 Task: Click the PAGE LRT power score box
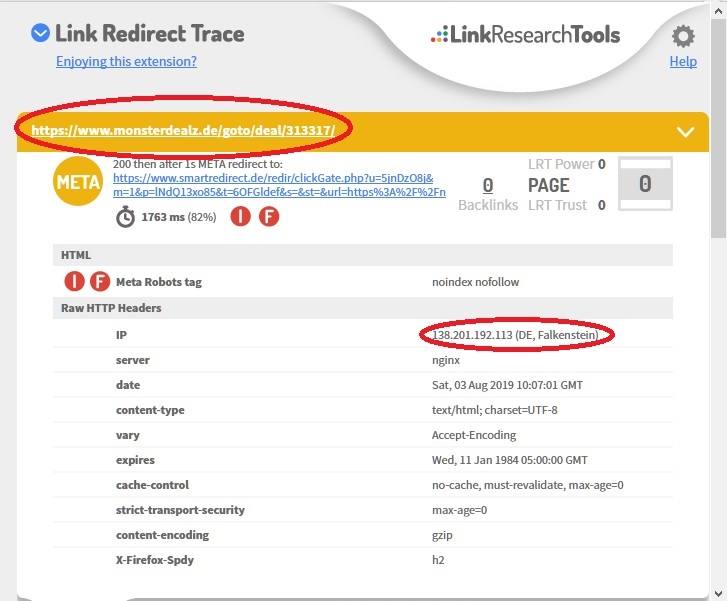[x=645, y=184]
